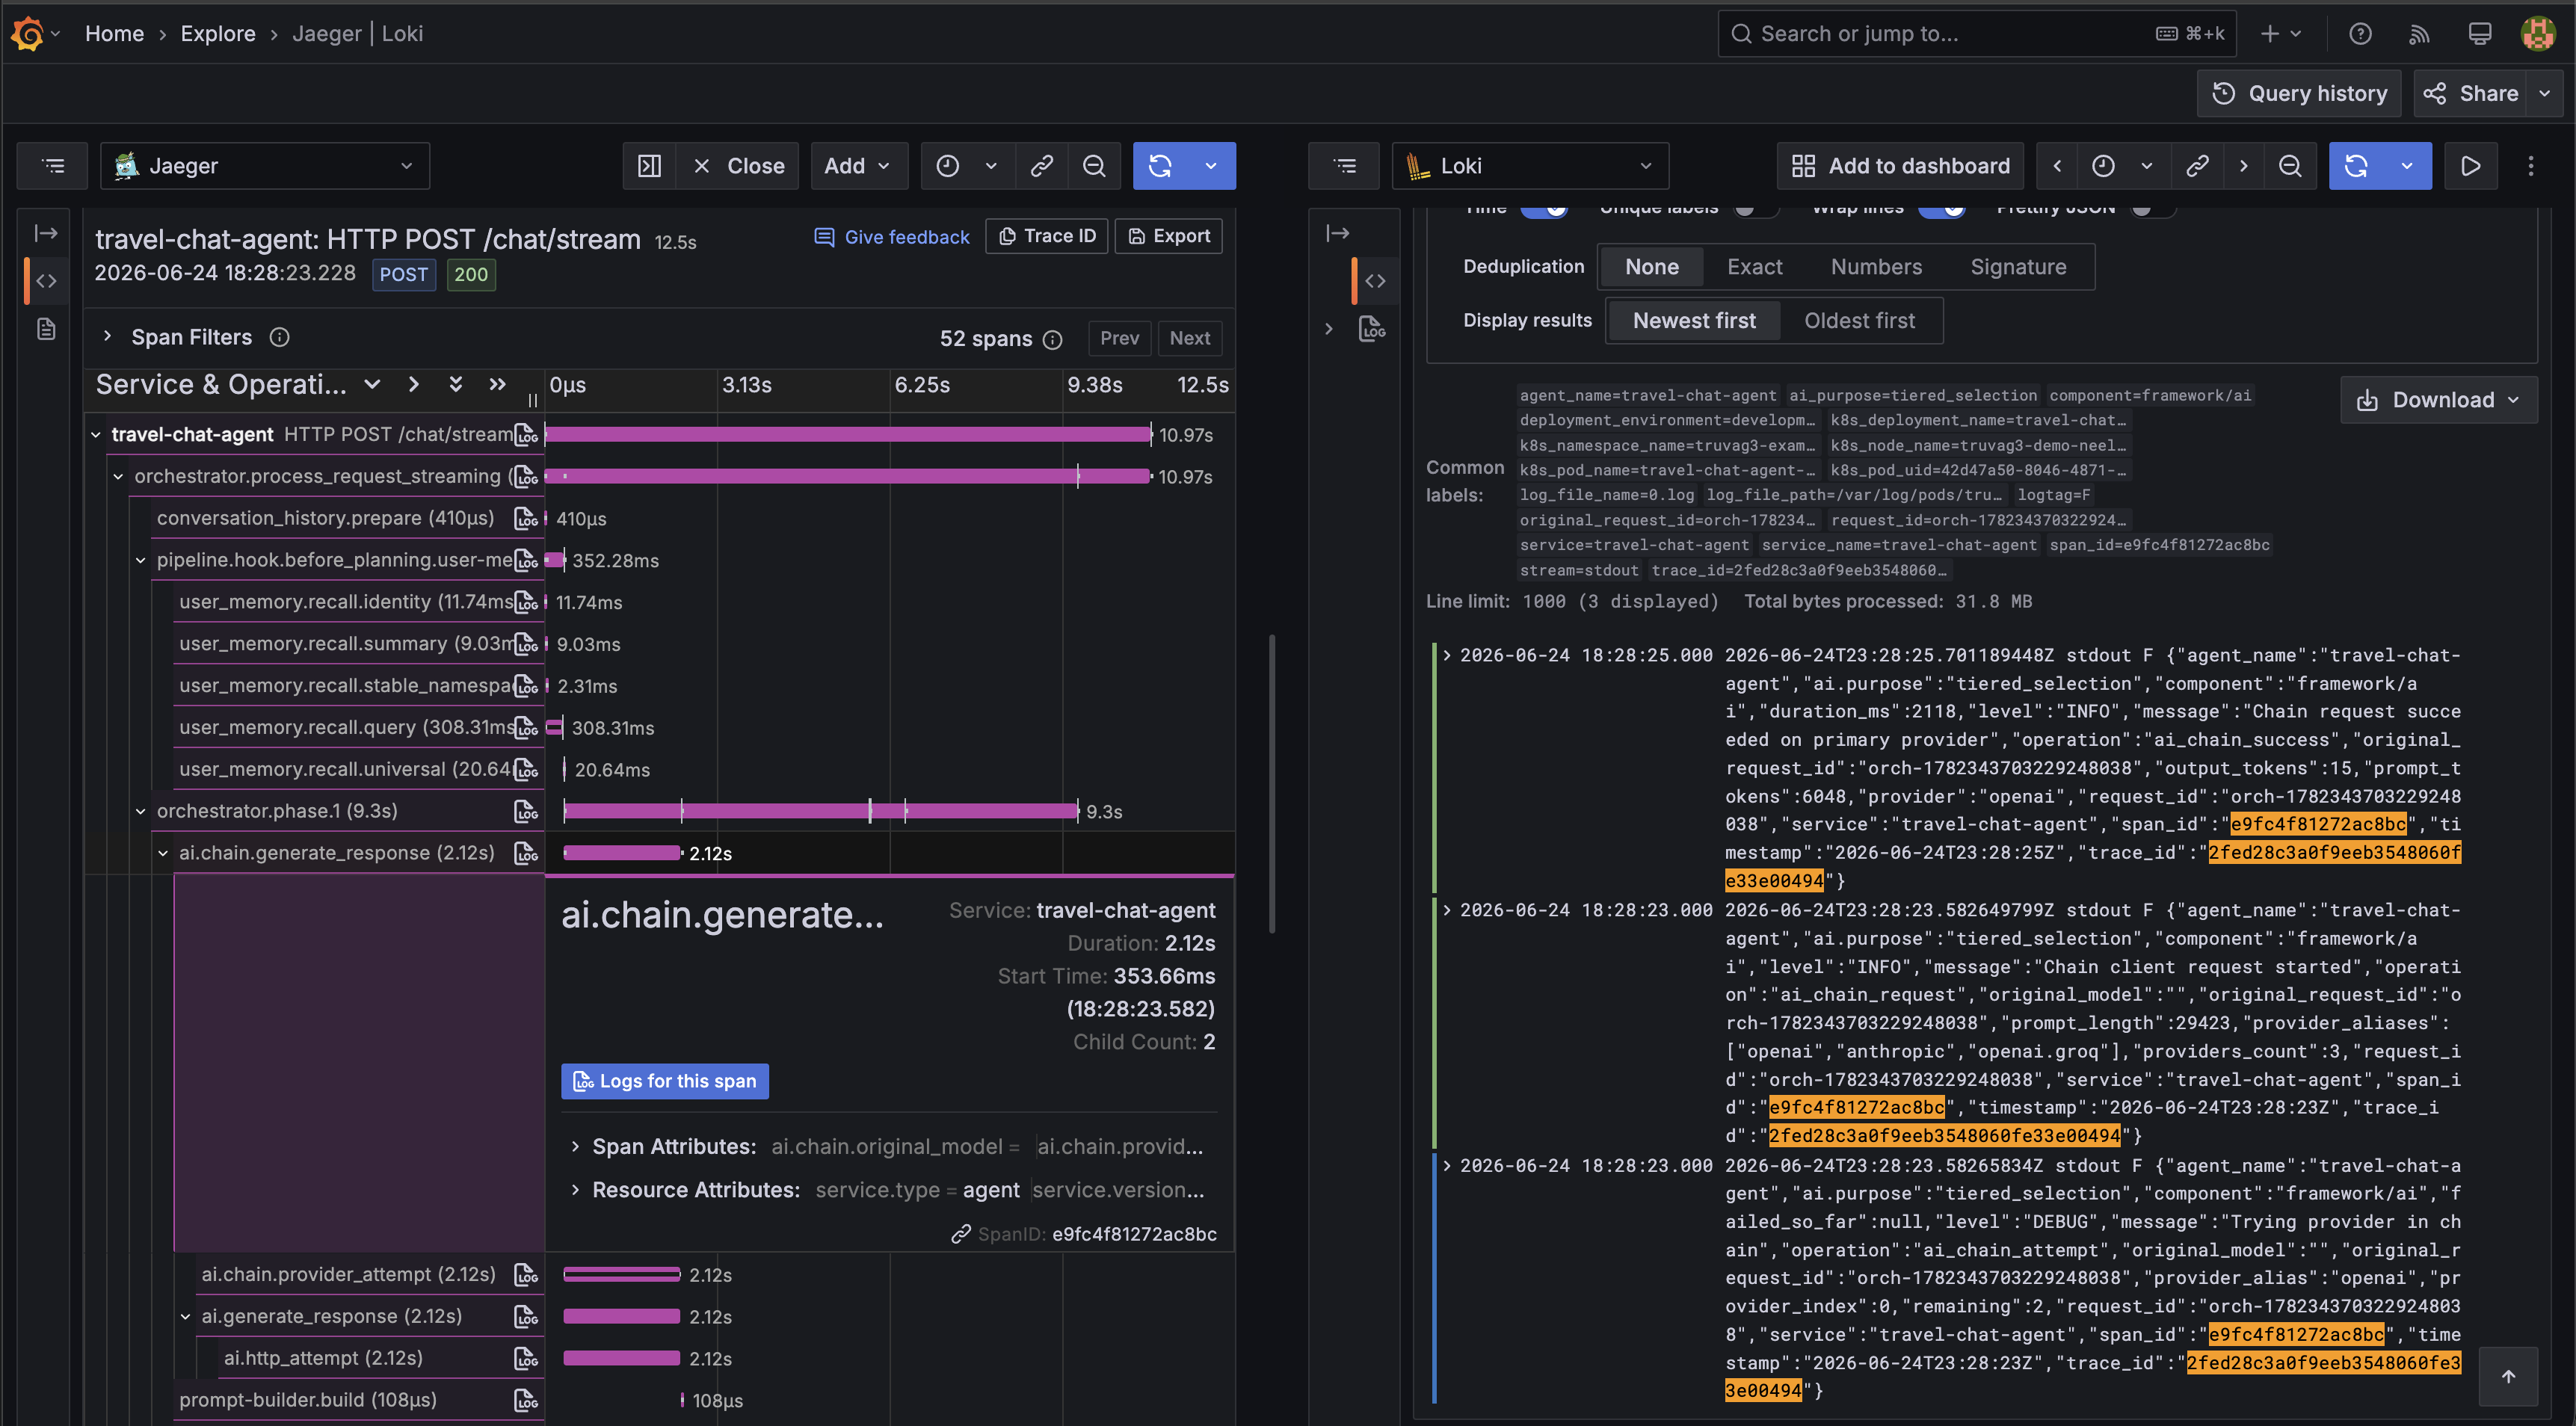This screenshot has width=2576, height=1426.
Task: Select None deduplication option
Action: point(1651,267)
